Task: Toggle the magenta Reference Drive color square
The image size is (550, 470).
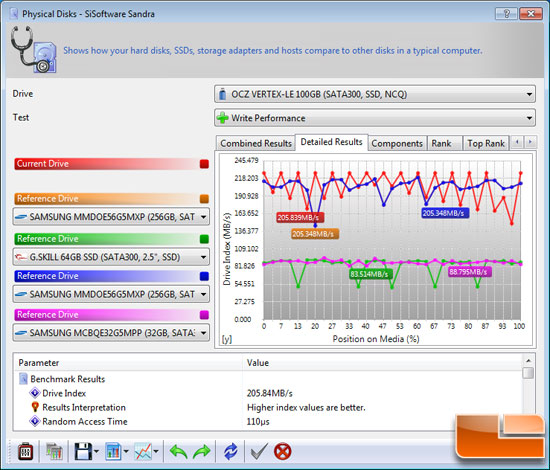Action: click(204, 315)
